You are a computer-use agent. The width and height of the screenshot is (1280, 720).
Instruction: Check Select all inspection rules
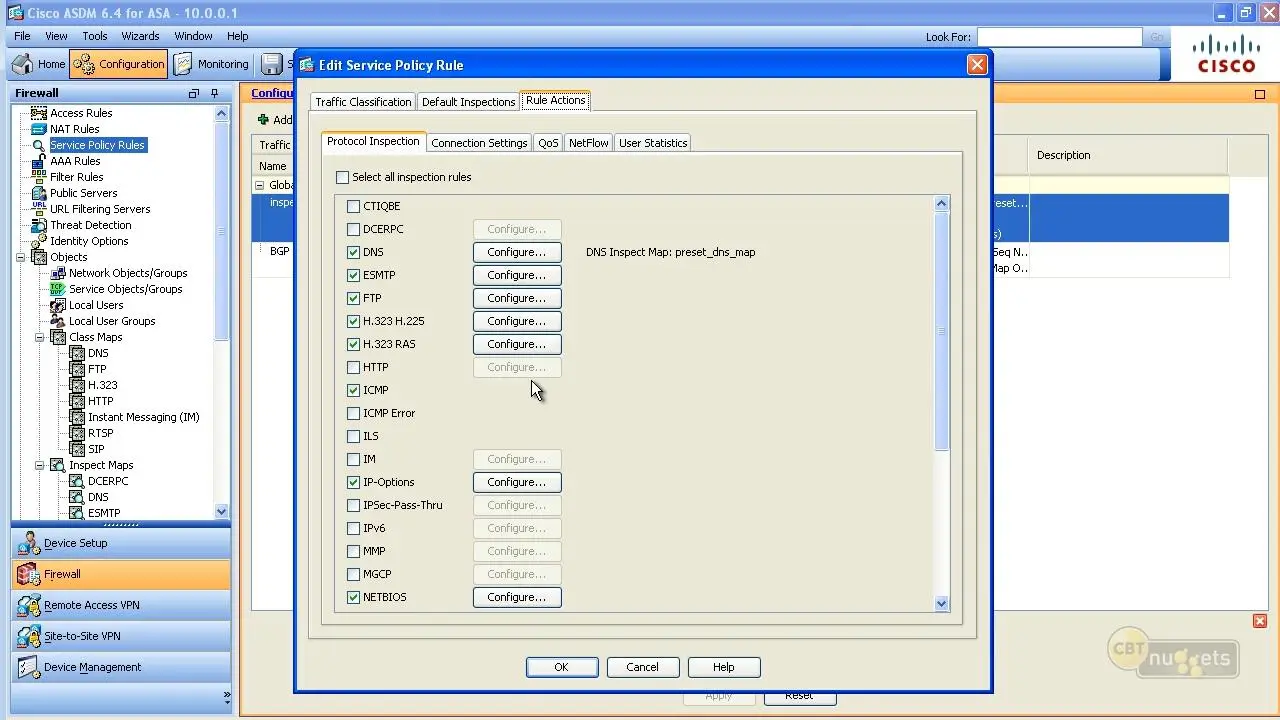(343, 177)
